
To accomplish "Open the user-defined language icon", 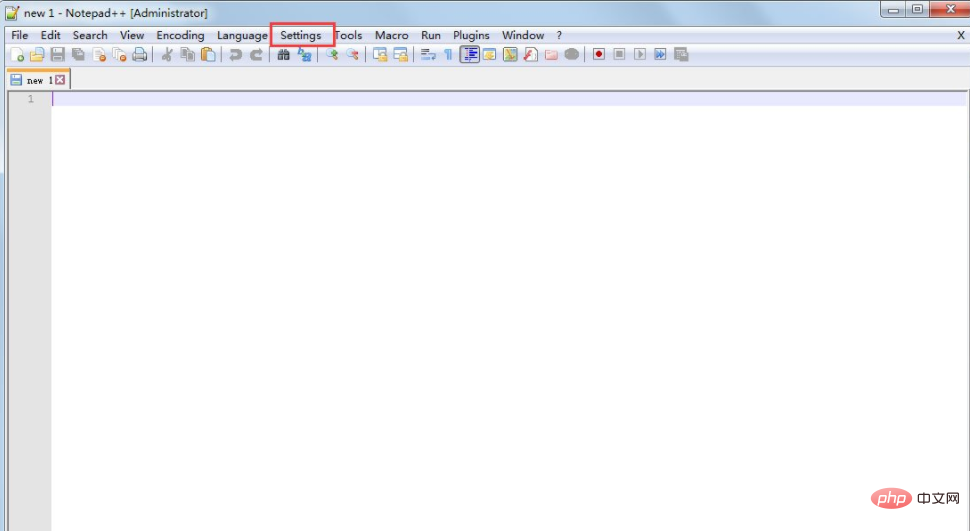I will point(489,54).
